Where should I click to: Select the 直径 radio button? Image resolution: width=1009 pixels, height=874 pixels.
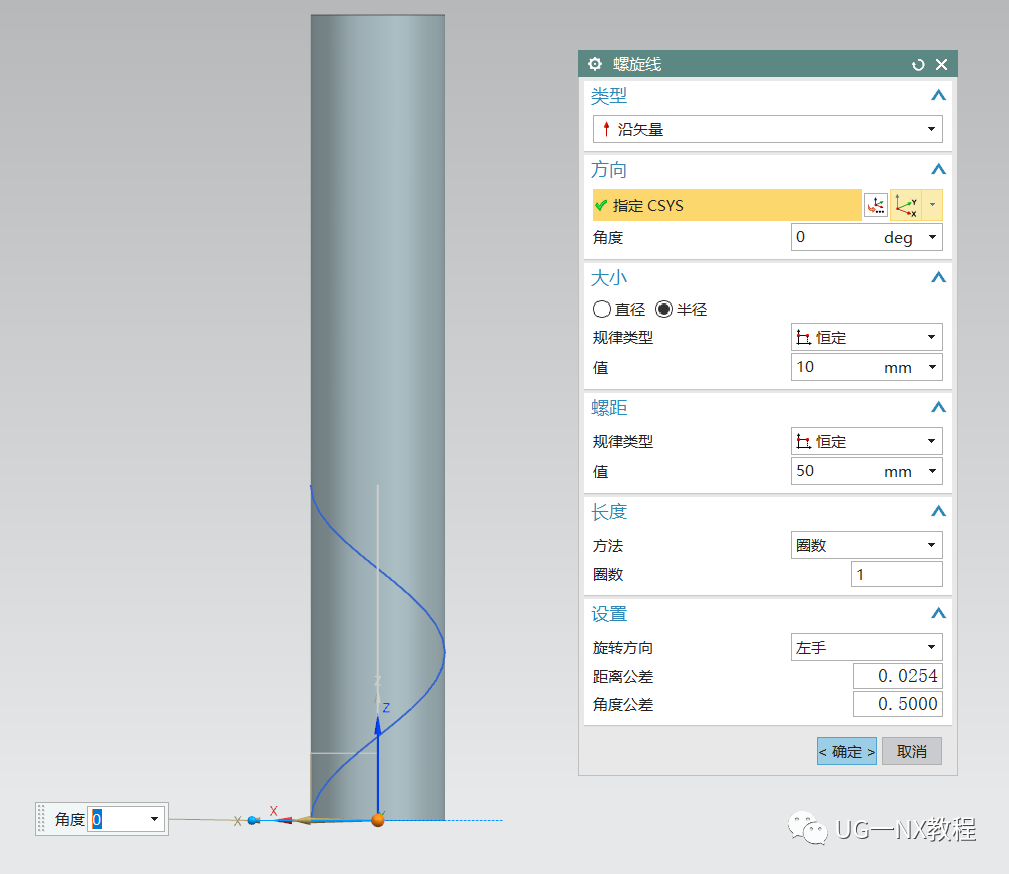coord(601,309)
